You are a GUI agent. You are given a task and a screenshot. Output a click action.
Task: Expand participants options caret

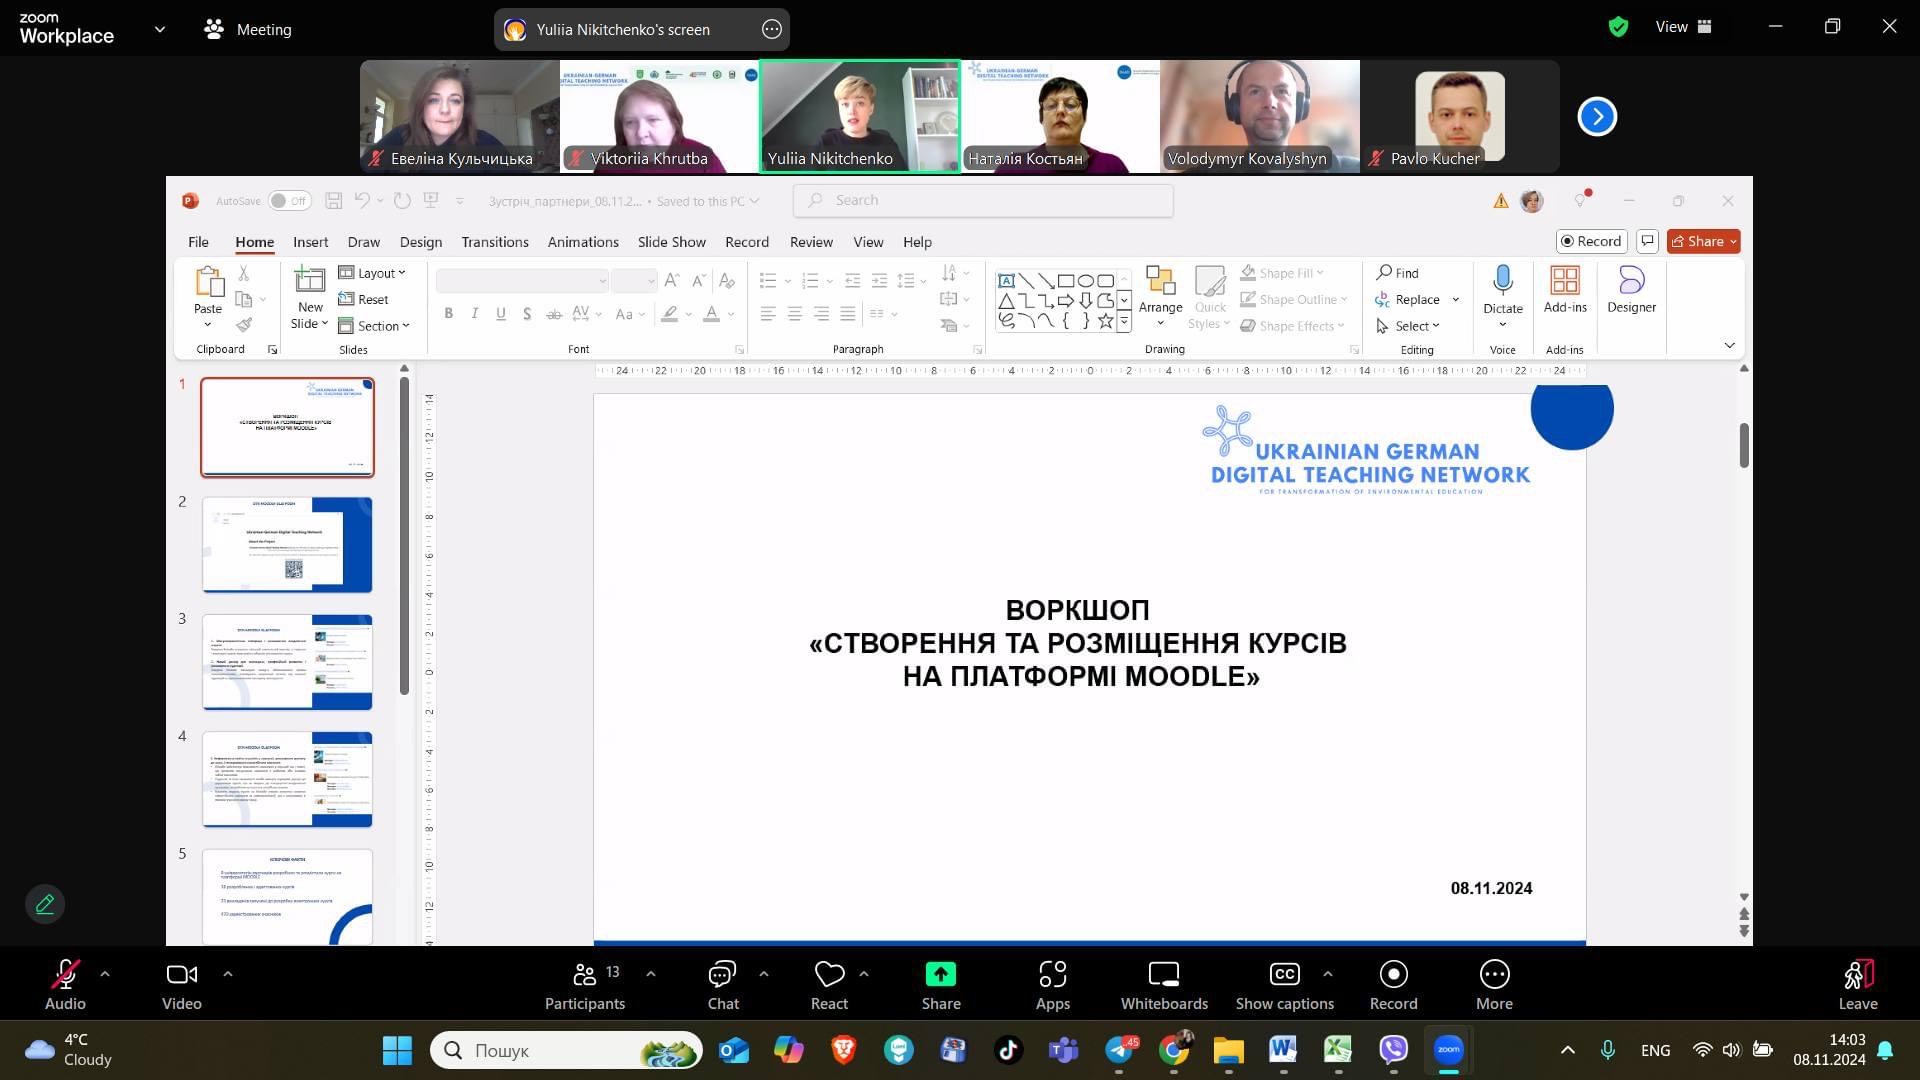click(651, 973)
